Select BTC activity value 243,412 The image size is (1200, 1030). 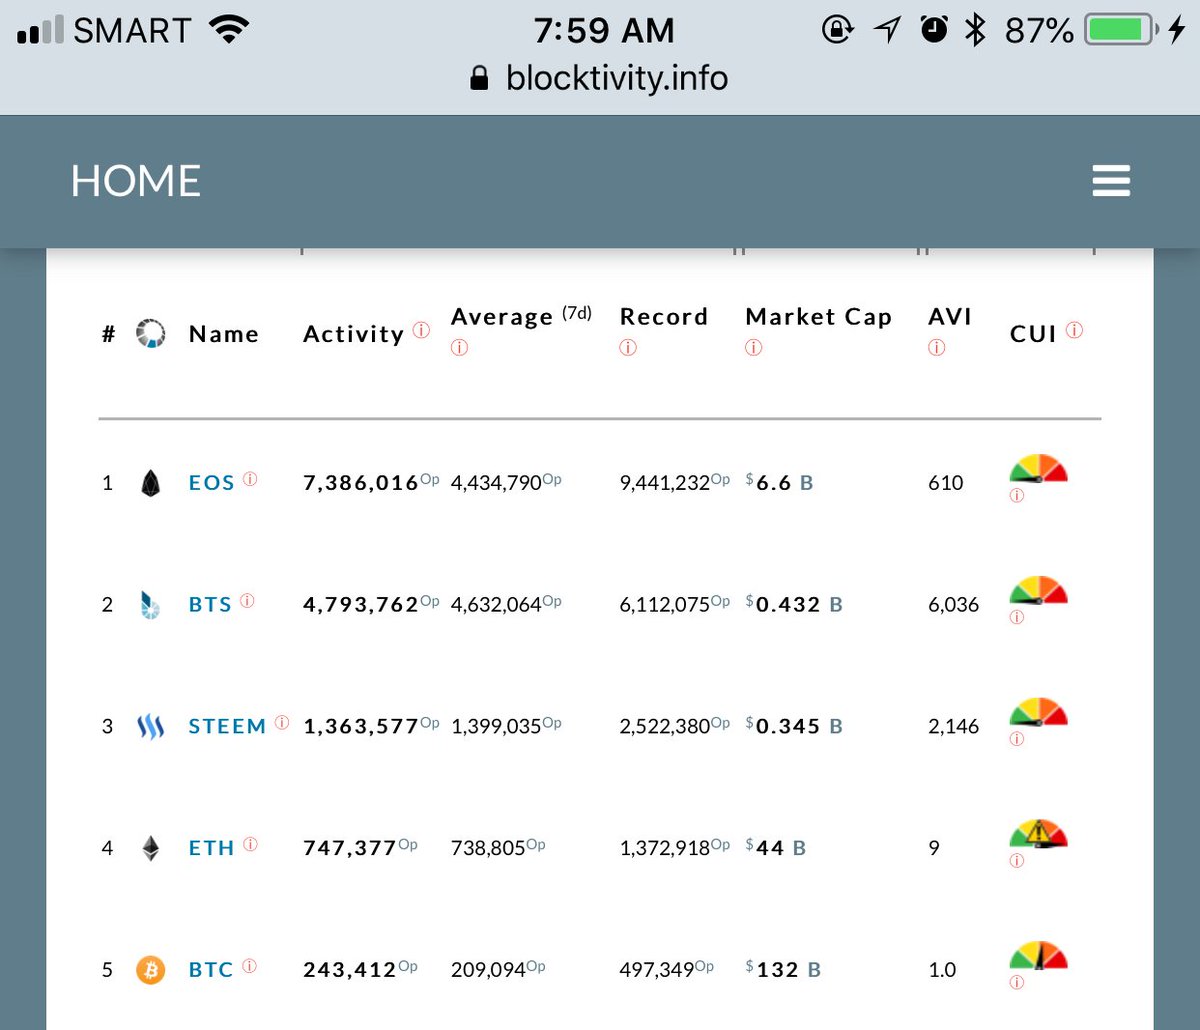point(350,970)
